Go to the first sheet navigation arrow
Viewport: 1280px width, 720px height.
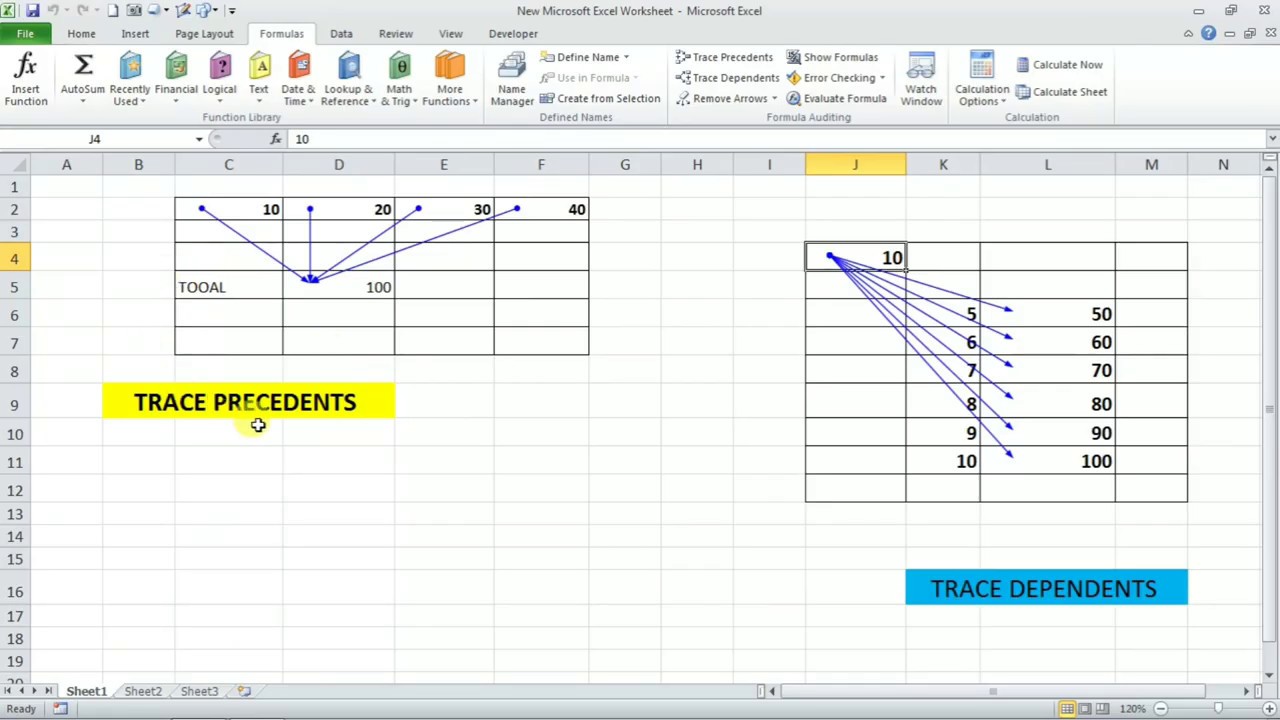coord(7,691)
